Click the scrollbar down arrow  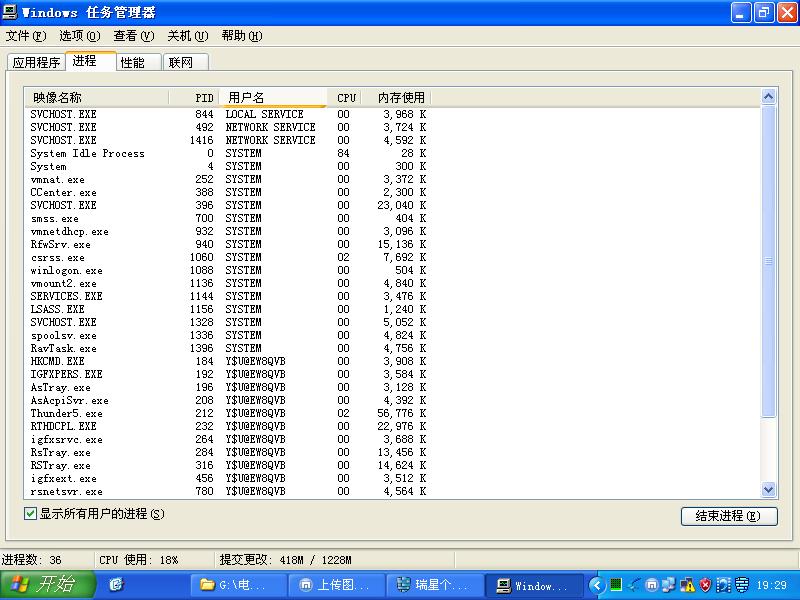coord(768,490)
